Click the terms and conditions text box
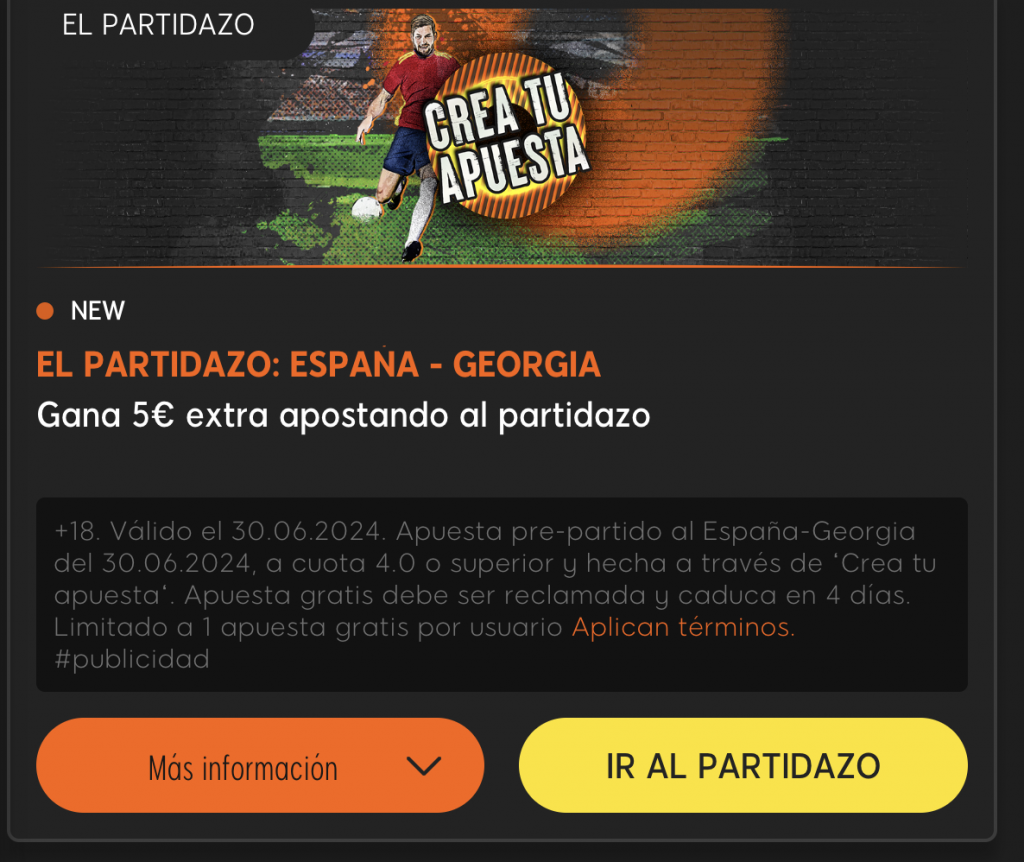This screenshot has width=1024, height=862. point(502,594)
